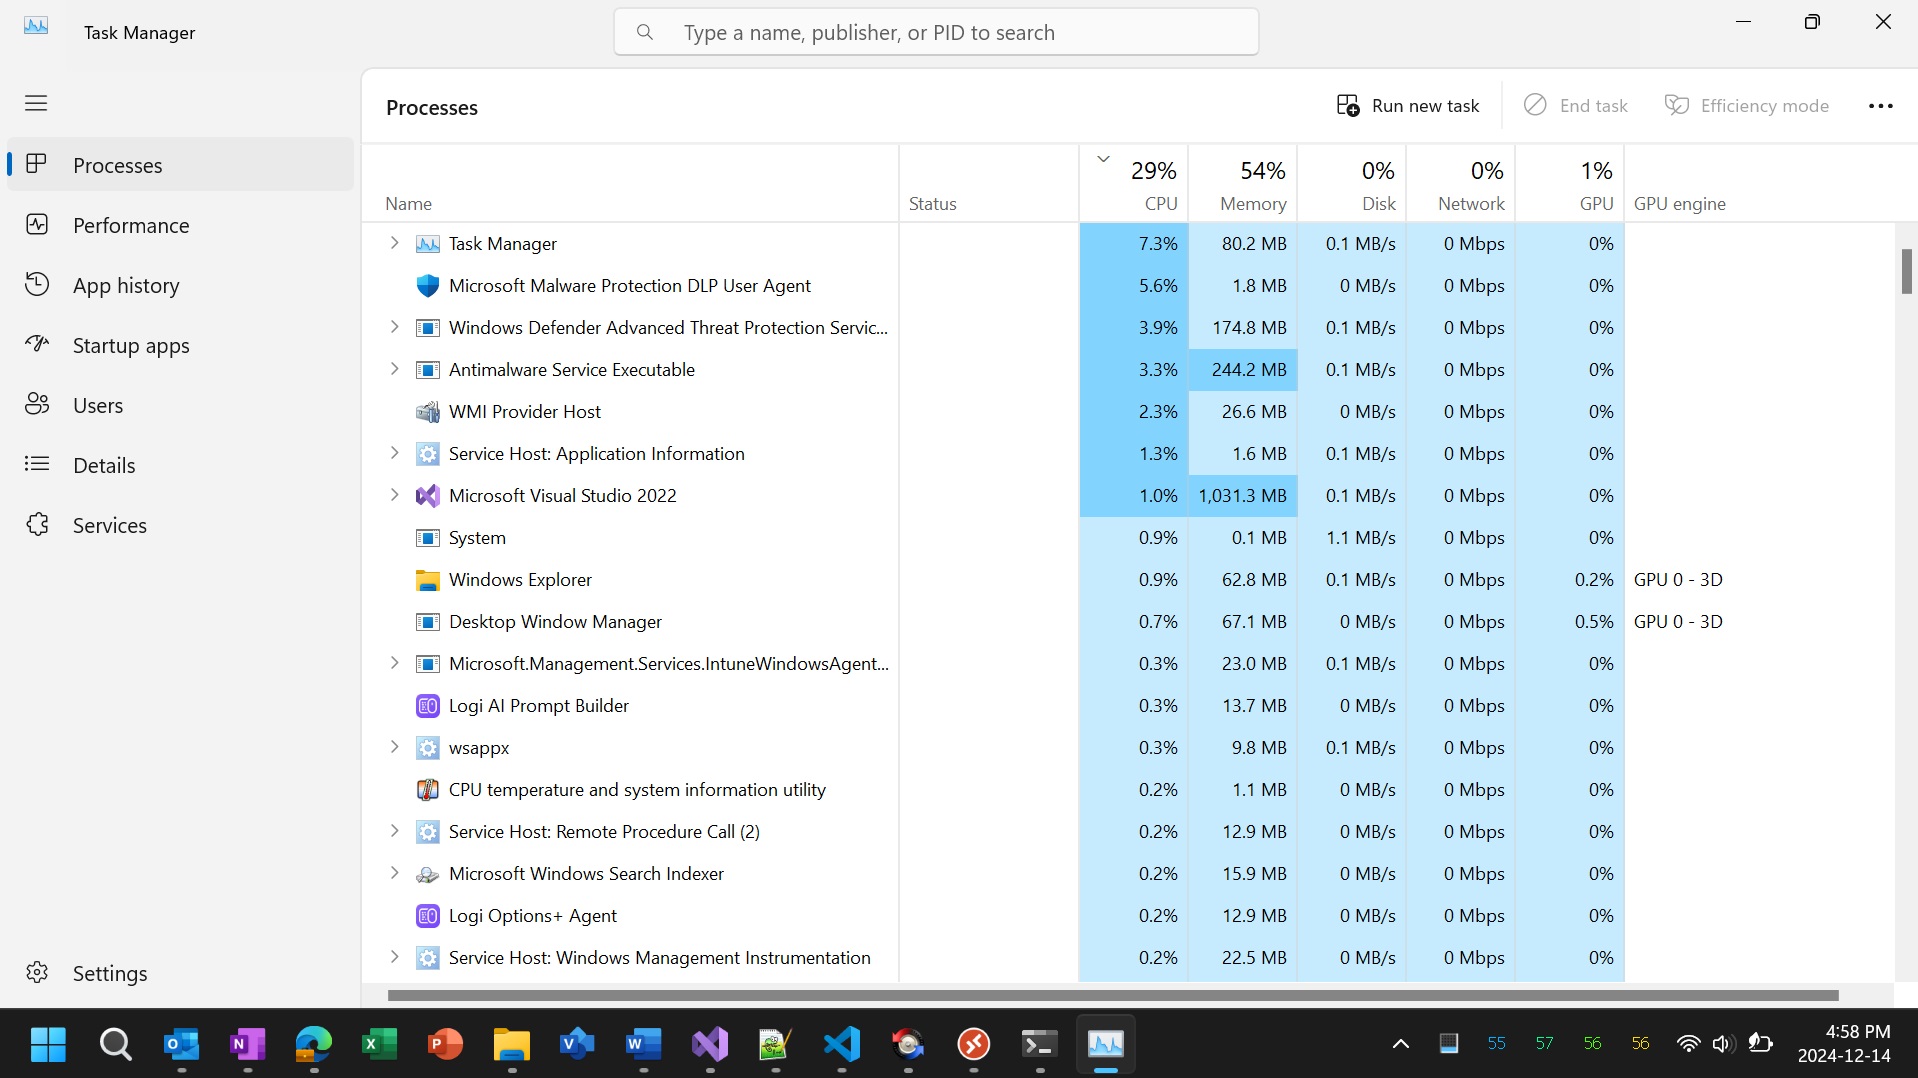Sort by the Name column header

click(x=630, y=184)
